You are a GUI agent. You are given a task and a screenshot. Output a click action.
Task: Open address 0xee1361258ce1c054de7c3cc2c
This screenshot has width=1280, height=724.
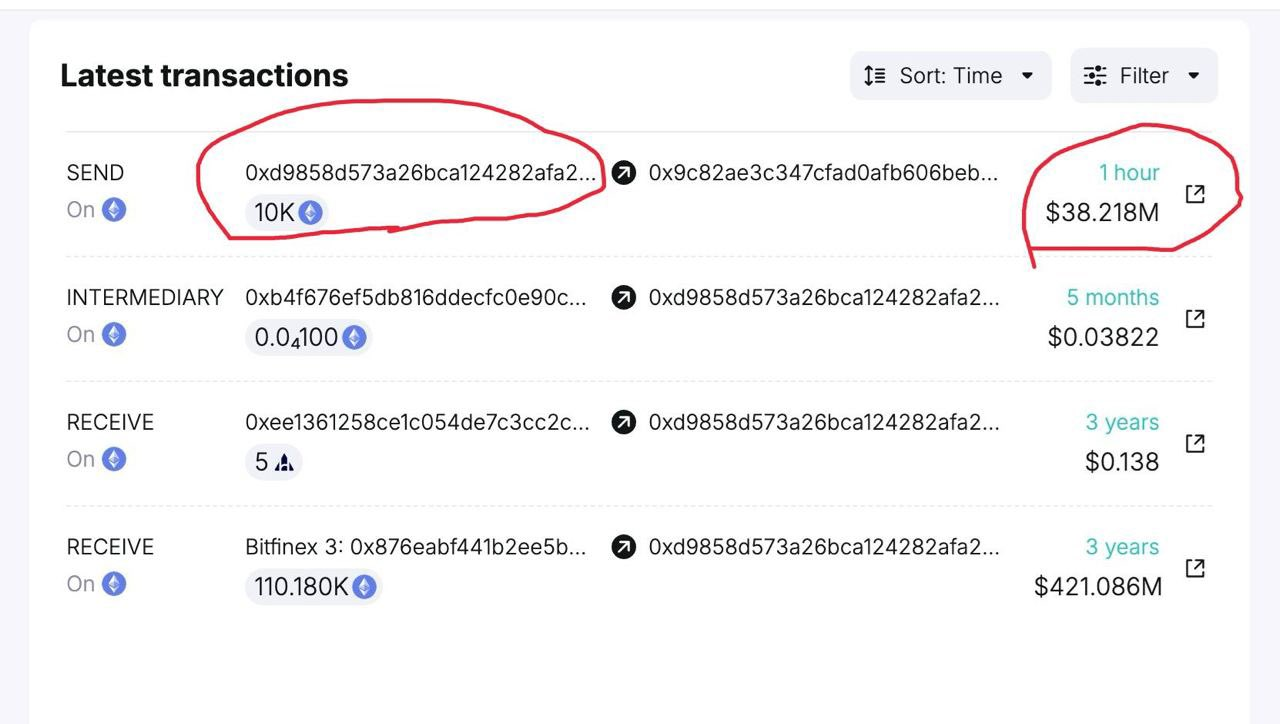click(x=418, y=422)
